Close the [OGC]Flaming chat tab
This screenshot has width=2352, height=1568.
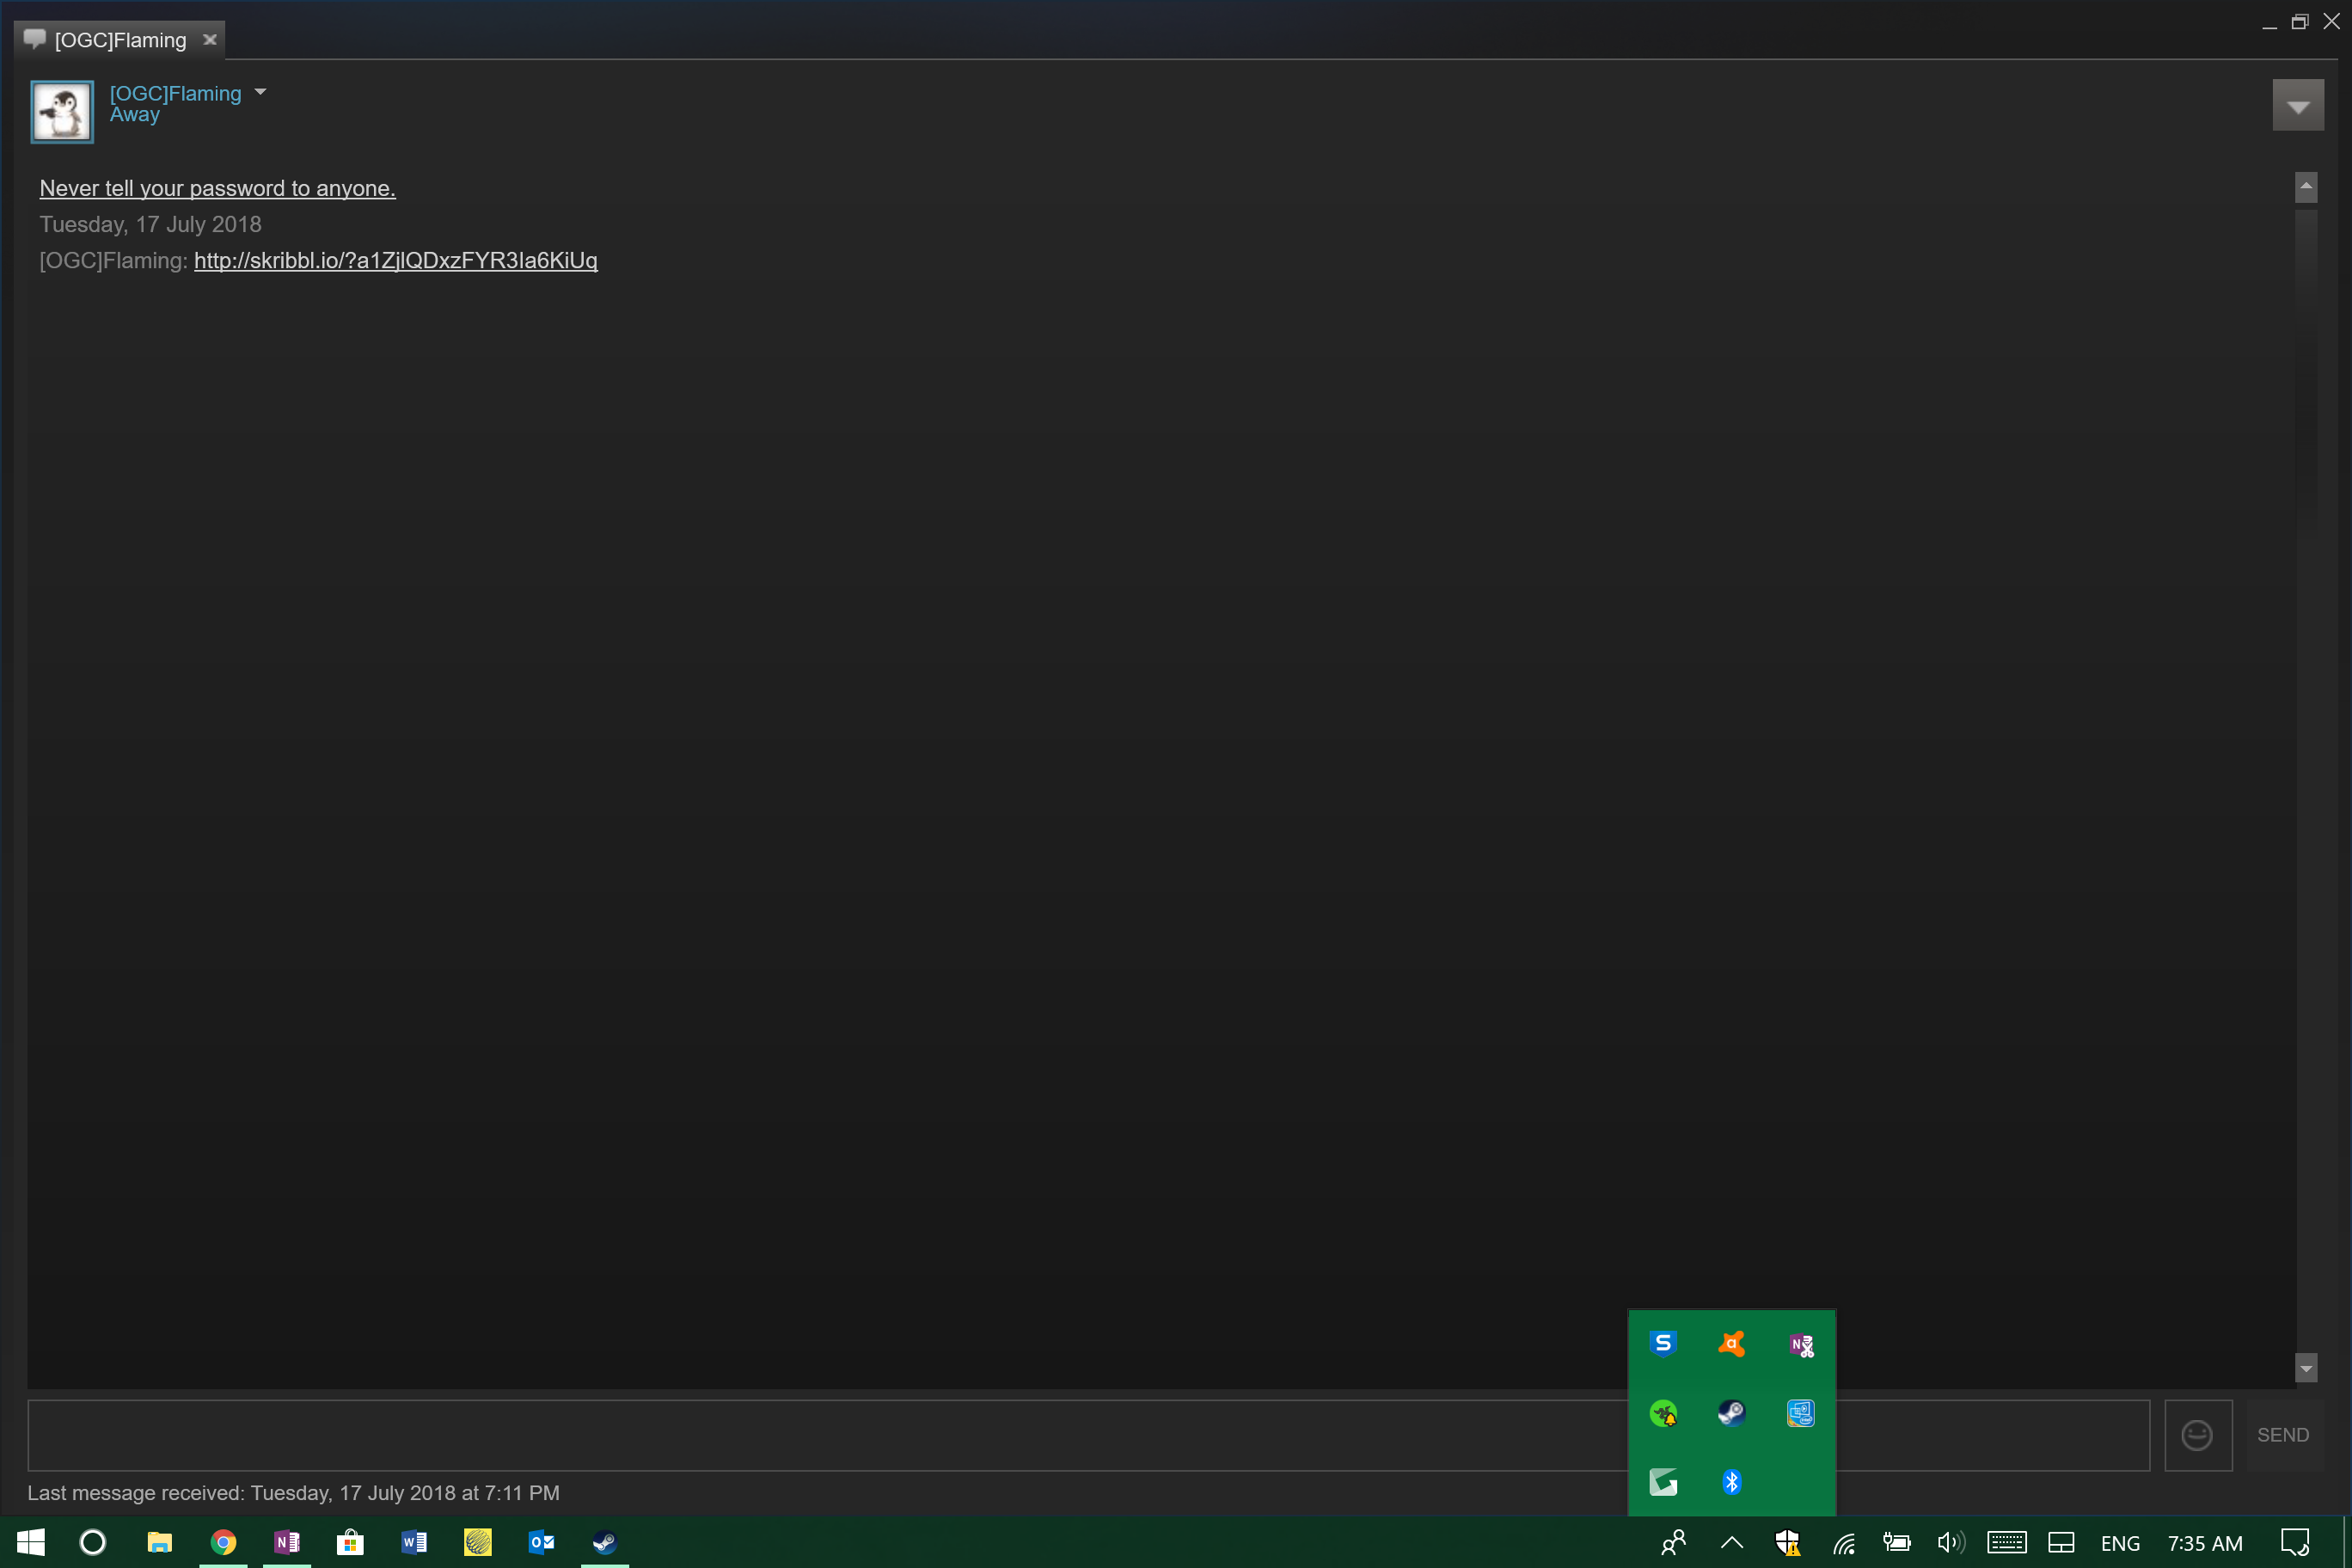[x=210, y=40]
